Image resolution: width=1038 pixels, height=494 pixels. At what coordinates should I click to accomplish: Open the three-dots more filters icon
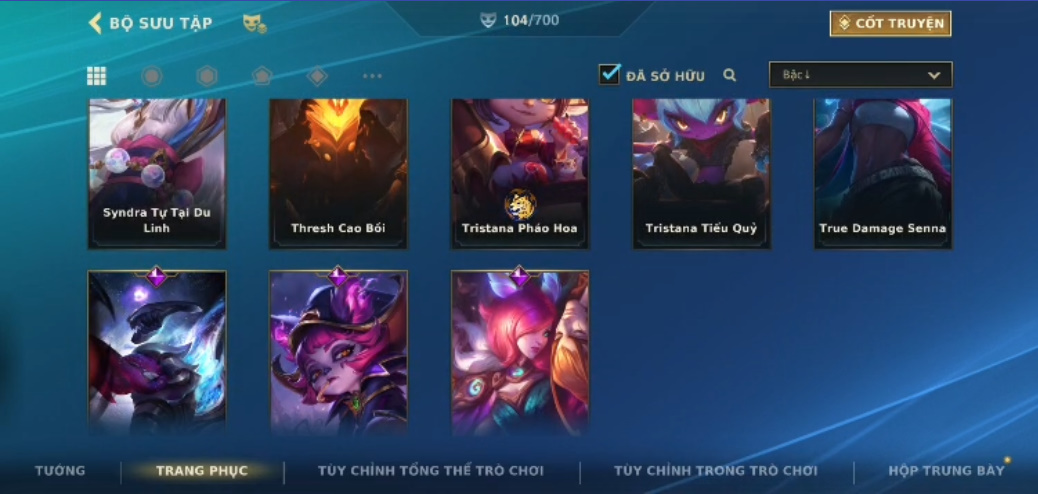coord(372,76)
